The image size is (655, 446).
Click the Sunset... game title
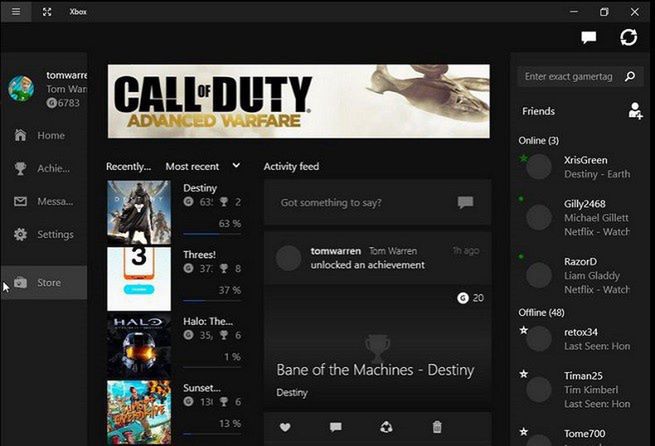[x=202, y=388]
